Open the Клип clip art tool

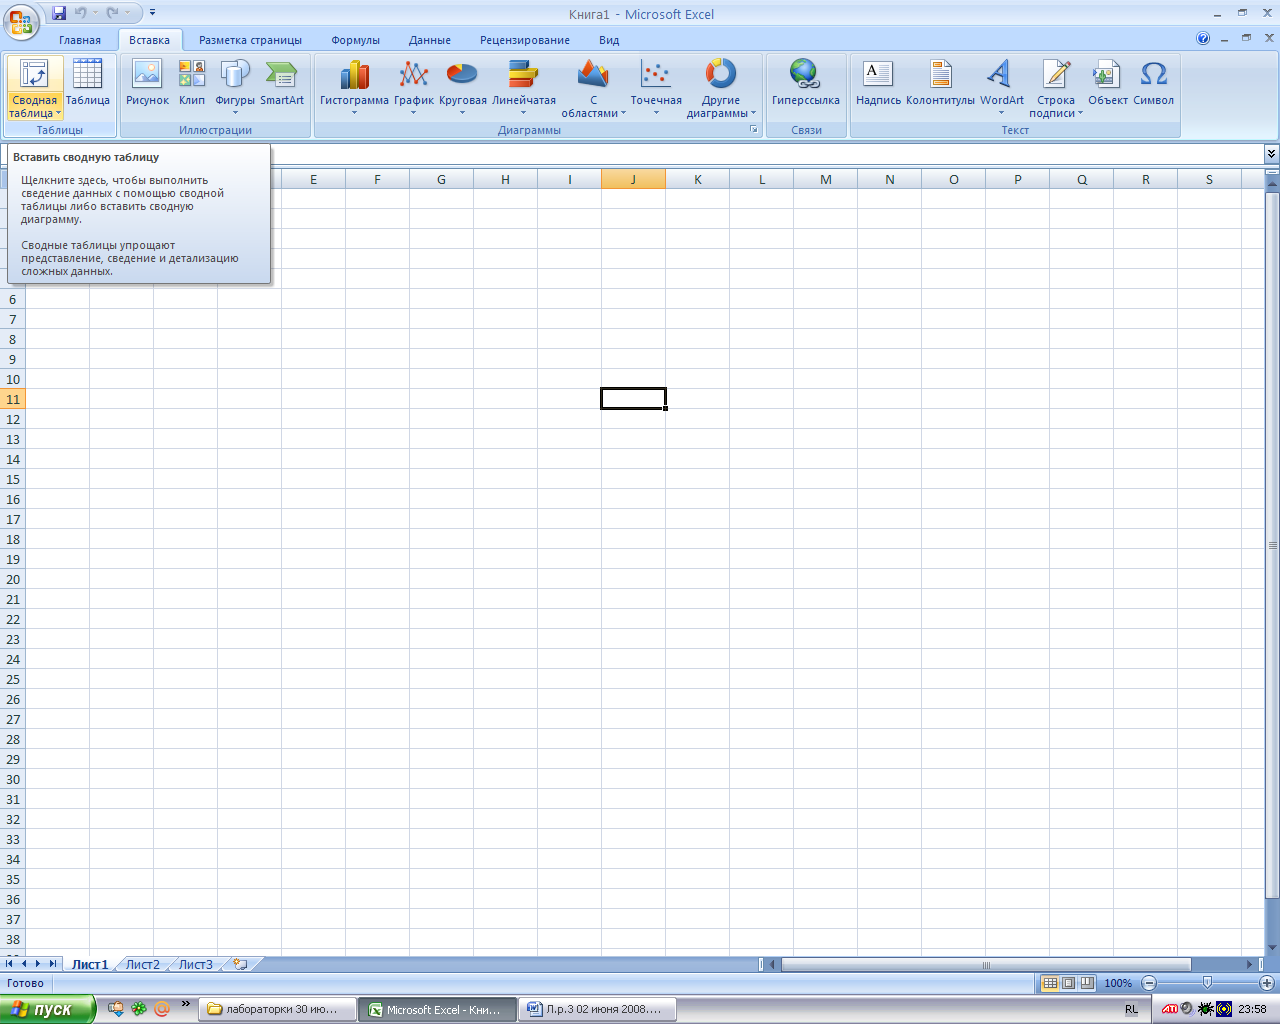[192, 82]
